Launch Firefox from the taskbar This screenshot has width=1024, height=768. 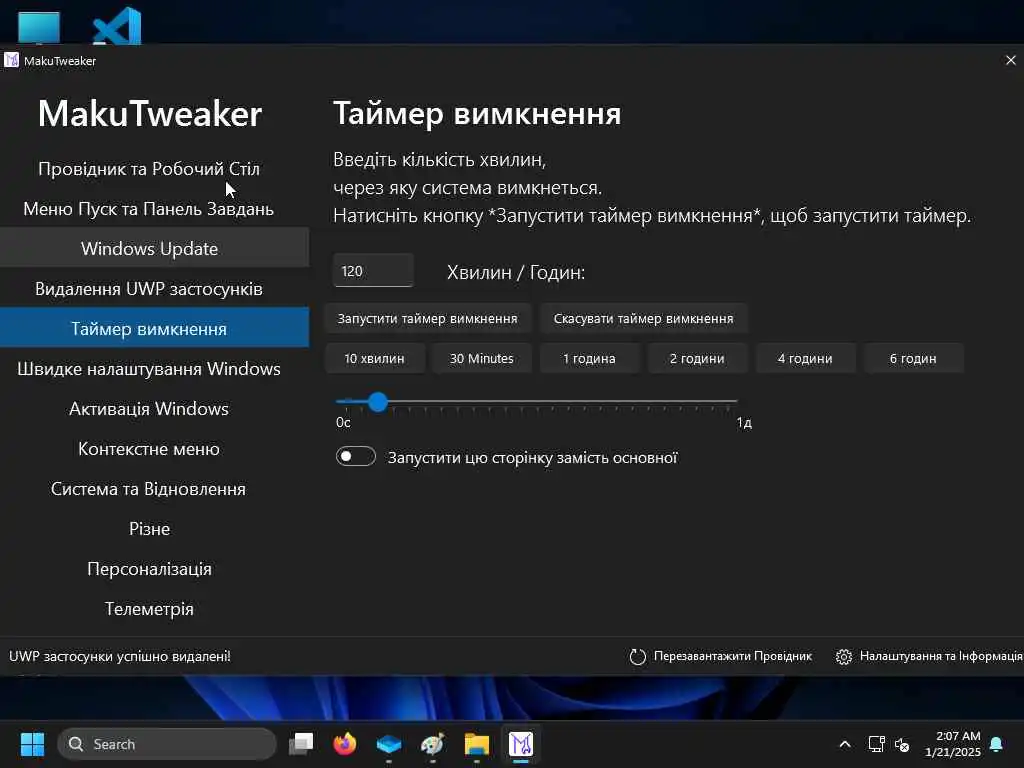click(345, 744)
